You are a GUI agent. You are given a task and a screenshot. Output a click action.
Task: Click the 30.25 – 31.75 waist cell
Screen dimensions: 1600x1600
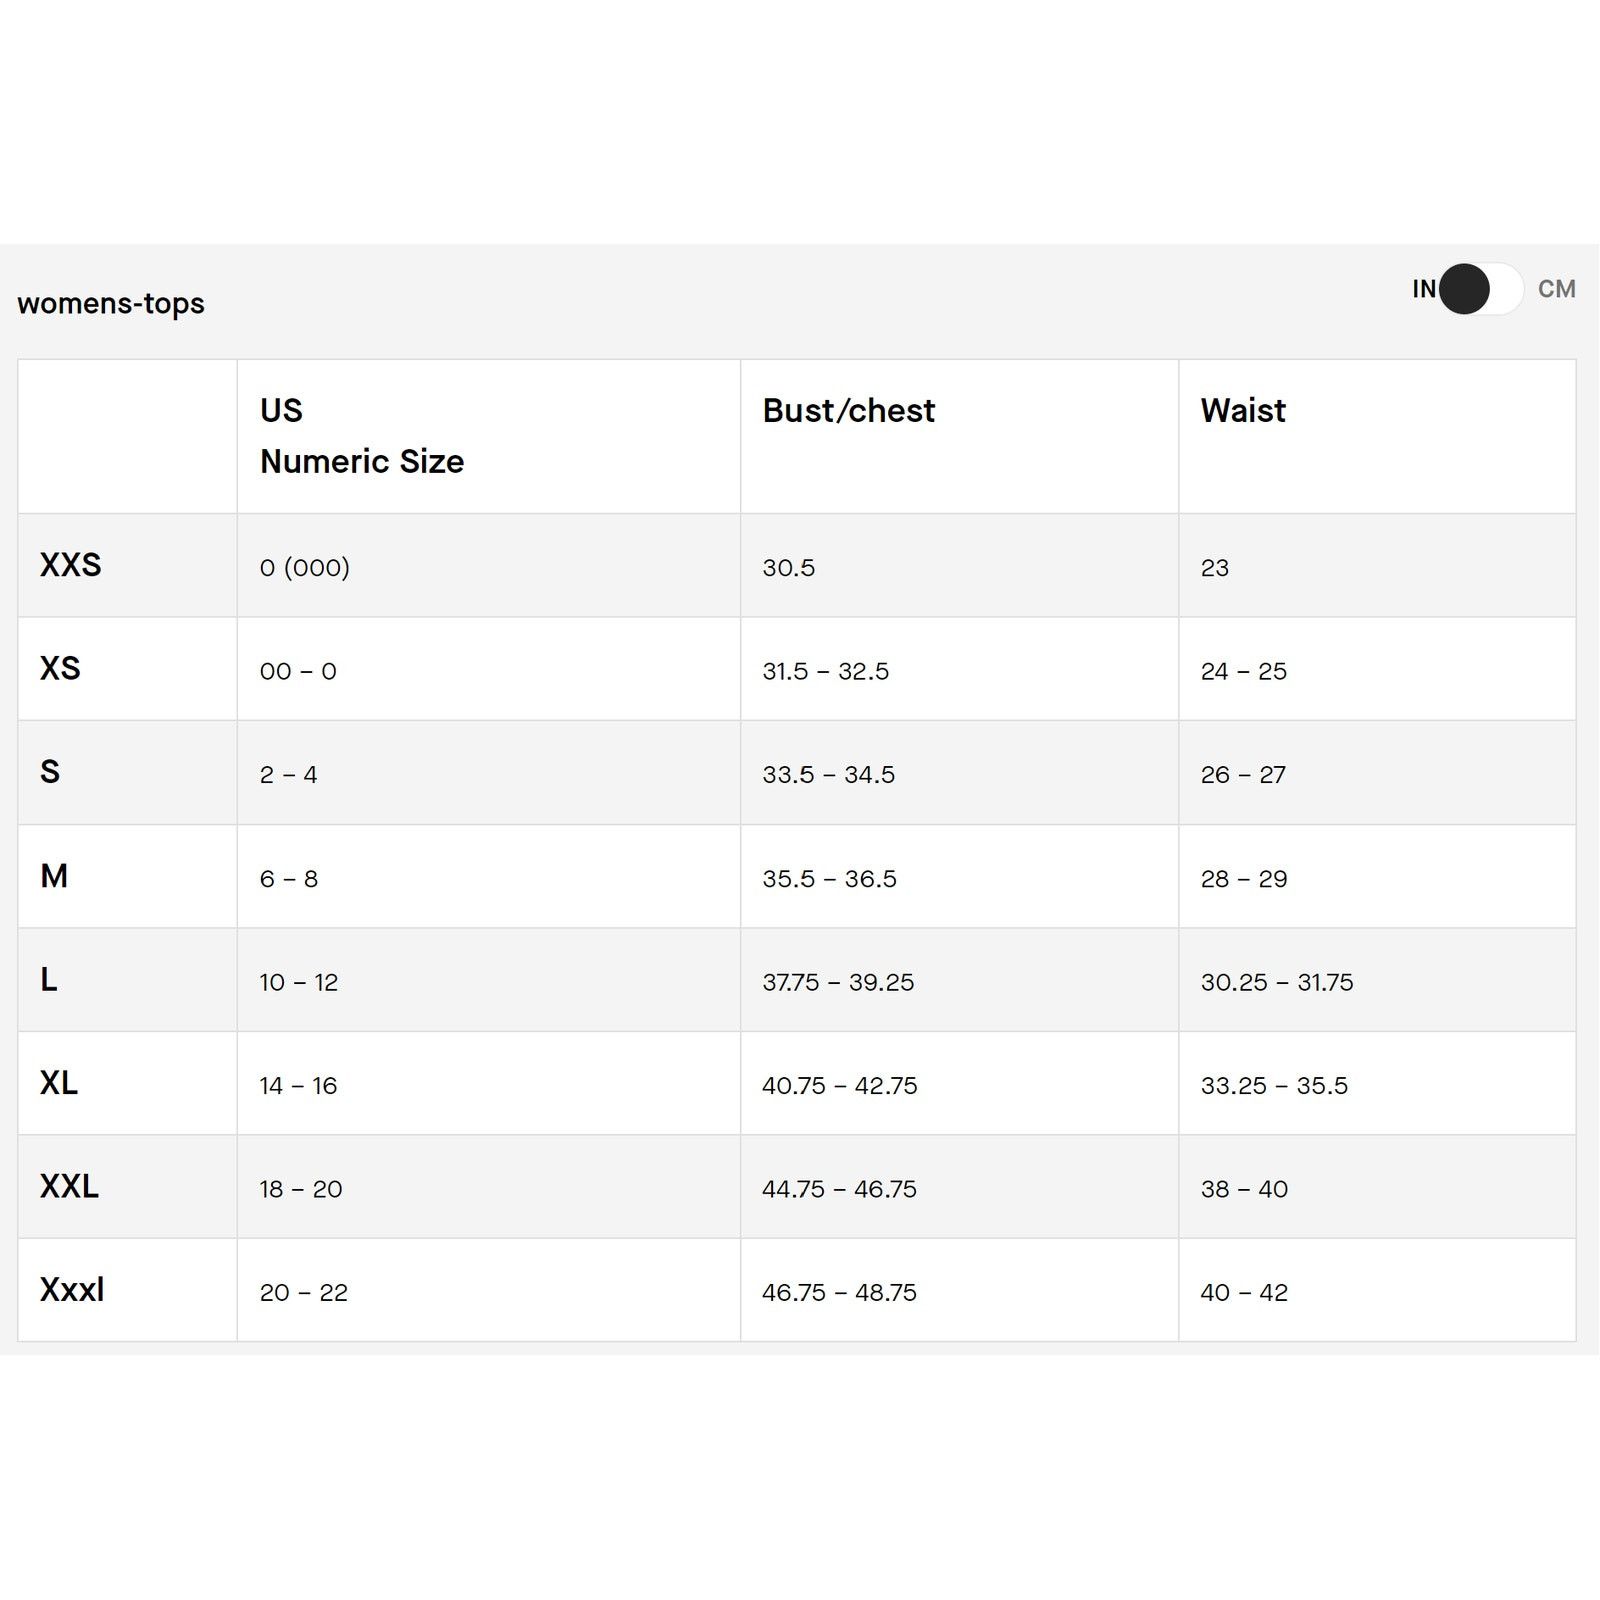point(1277,982)
